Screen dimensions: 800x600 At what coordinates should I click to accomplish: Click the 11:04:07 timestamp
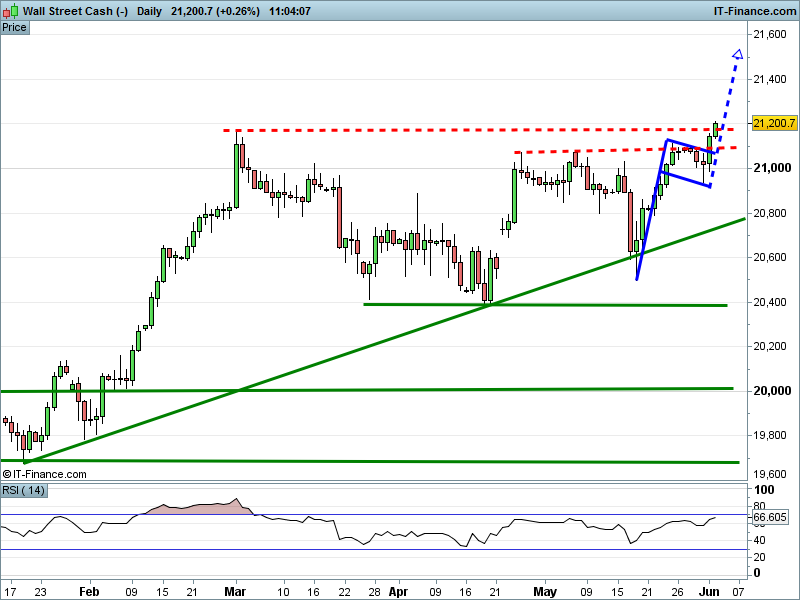click(x=290, y=11)
